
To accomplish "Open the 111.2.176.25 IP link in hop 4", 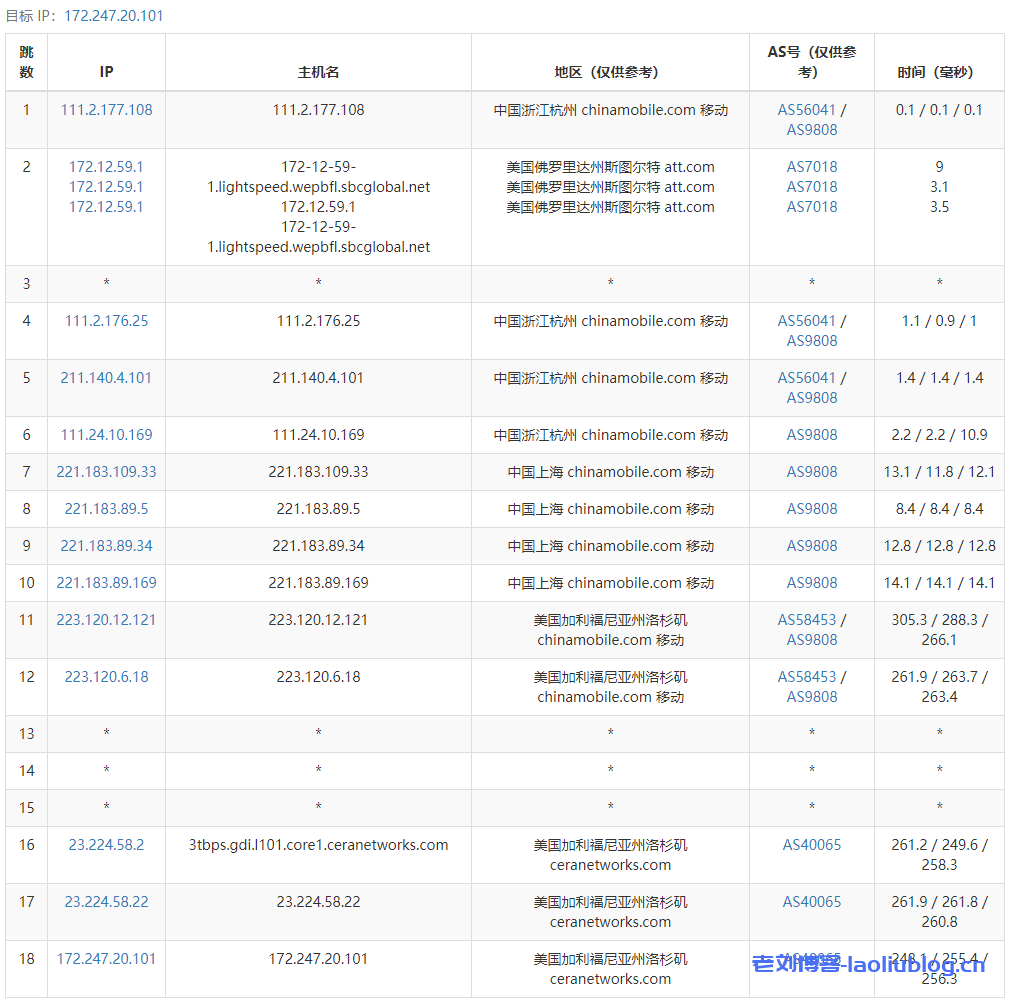I will coord(106,321).
